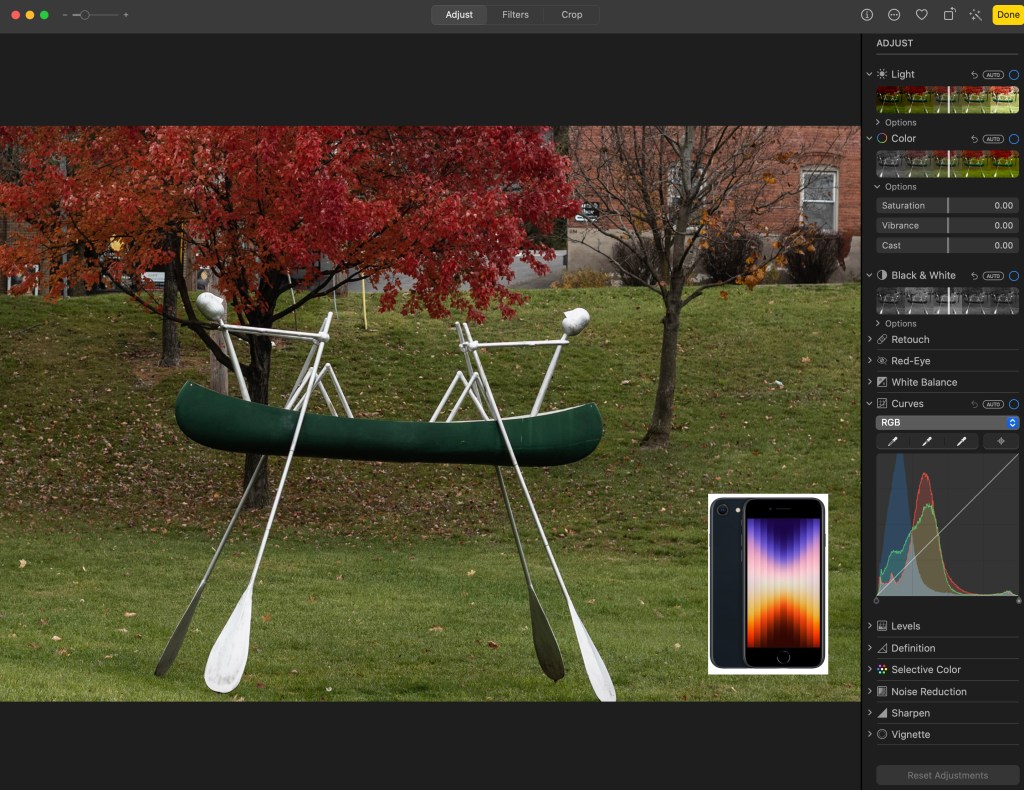Click the iPhone thumbnail in the photo
Viewport: 1024px width, 790px height.
[x=767, y=583]
